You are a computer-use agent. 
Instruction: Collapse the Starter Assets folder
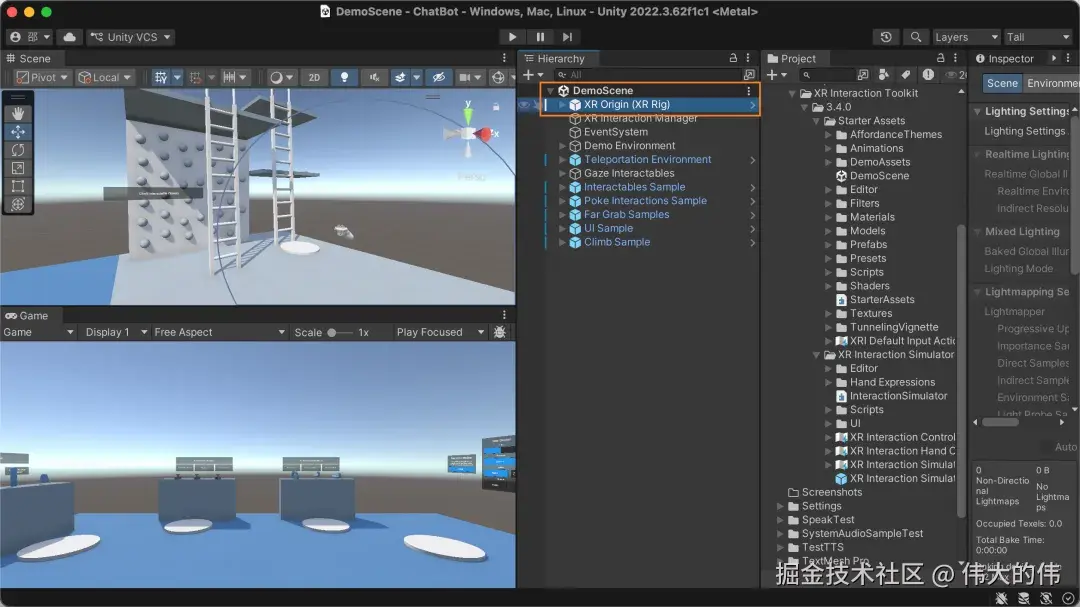pos(816,121)
